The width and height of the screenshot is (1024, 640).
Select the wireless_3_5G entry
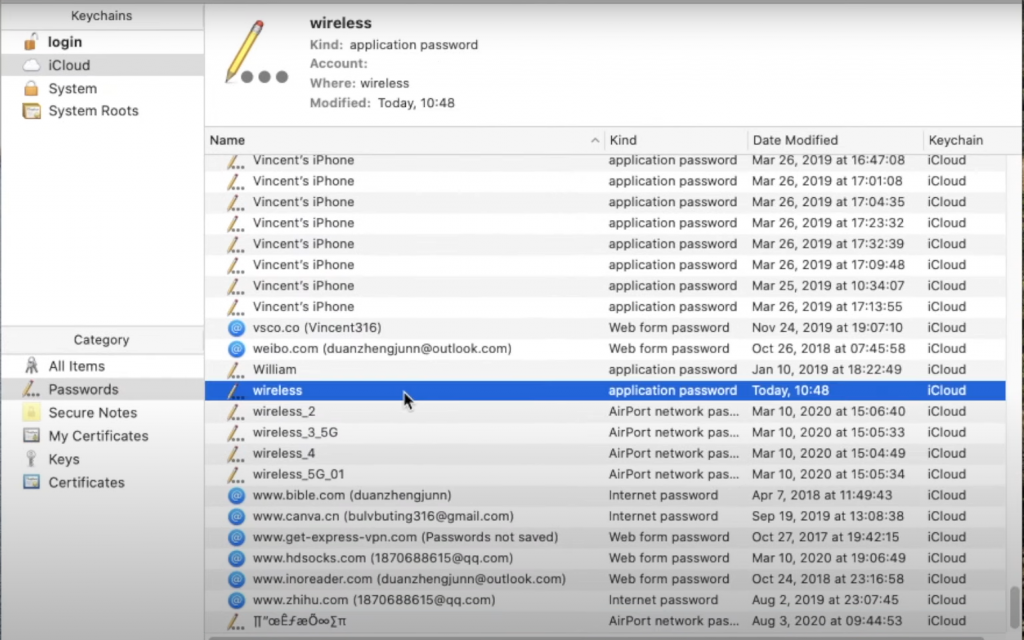(605, 432)
